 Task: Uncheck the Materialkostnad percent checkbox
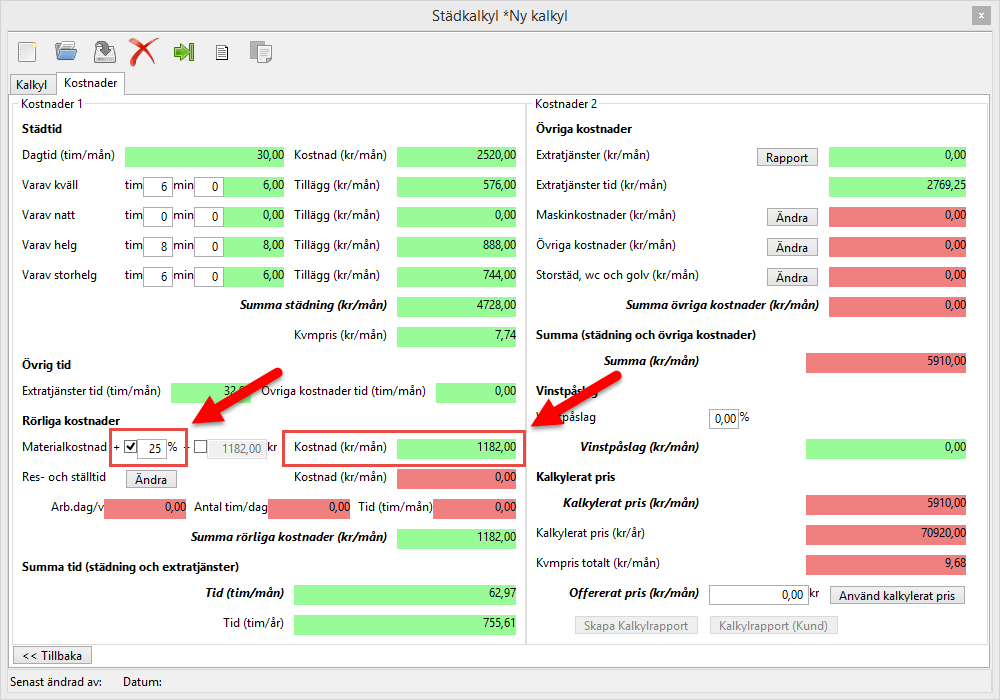point(130,447)
